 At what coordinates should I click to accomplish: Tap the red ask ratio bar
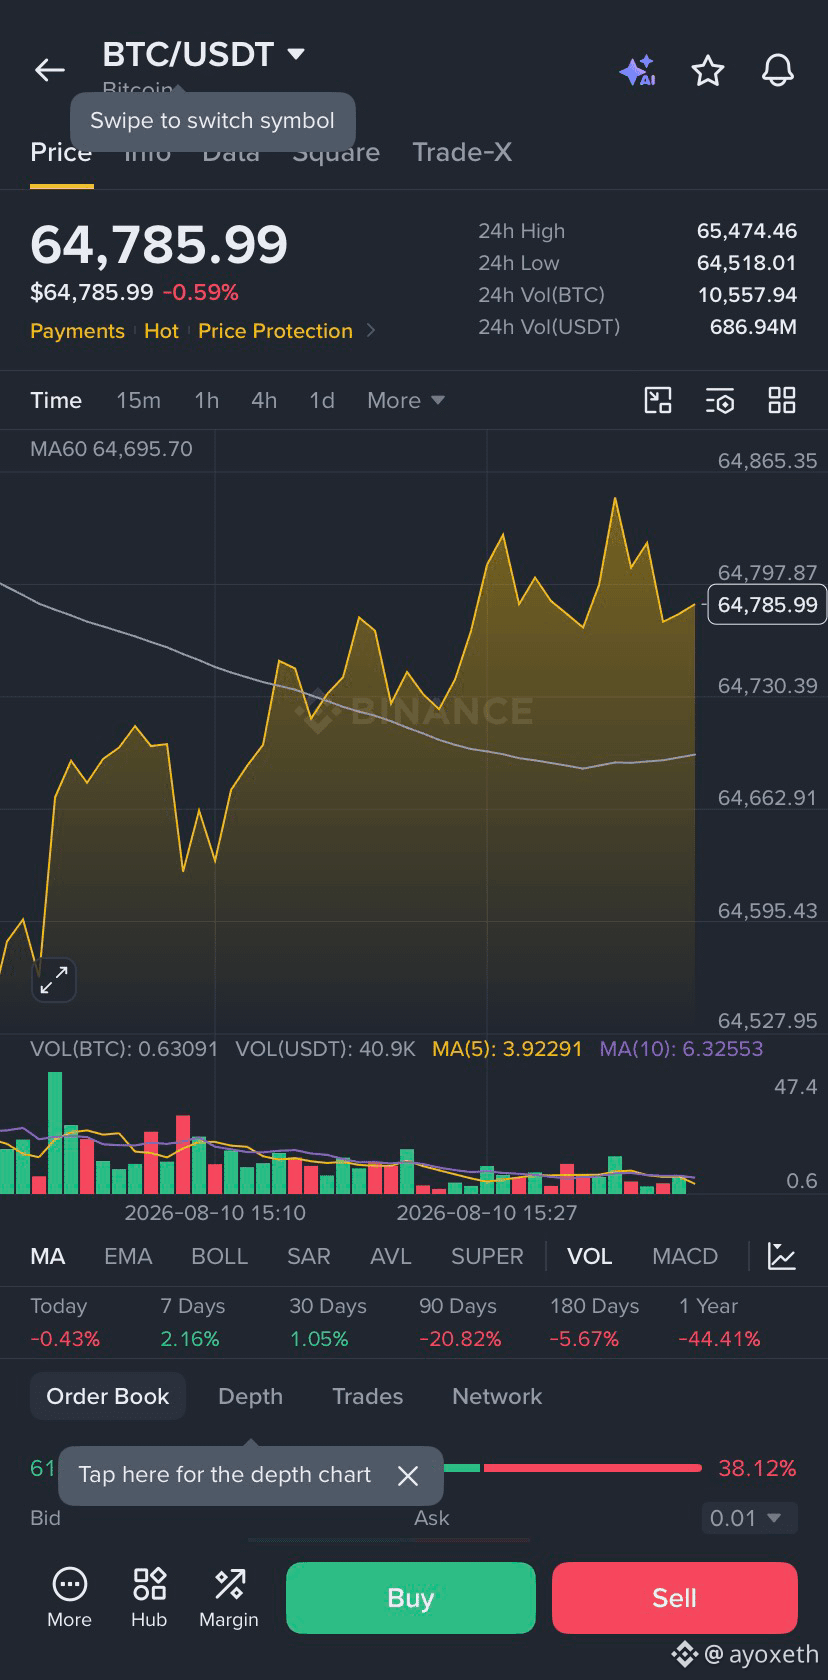pyautogui.click(x=592, y=1468)
